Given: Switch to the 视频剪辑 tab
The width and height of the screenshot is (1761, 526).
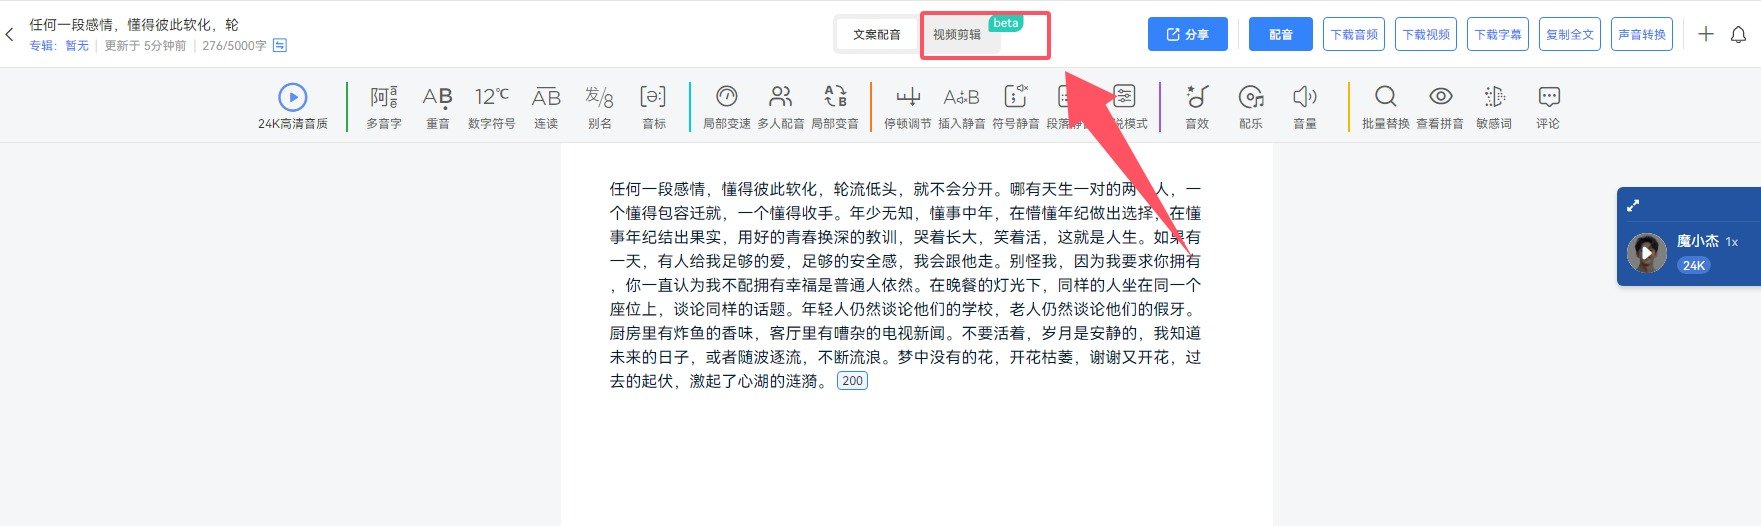Looking at the screenshot, I should coord(957,34).
